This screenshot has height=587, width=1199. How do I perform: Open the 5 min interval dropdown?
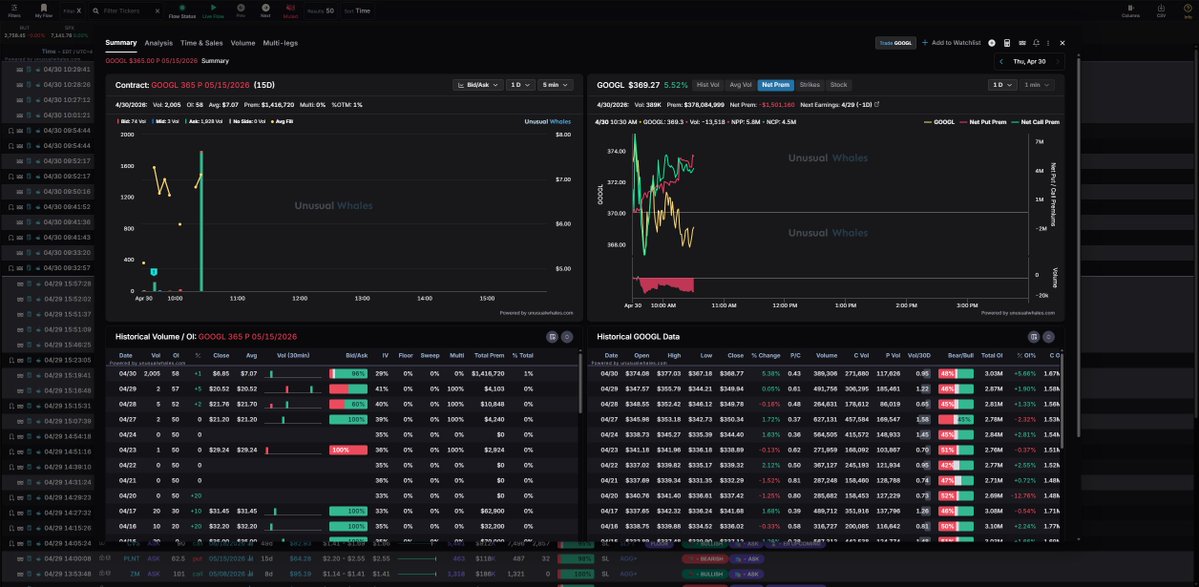556,85
